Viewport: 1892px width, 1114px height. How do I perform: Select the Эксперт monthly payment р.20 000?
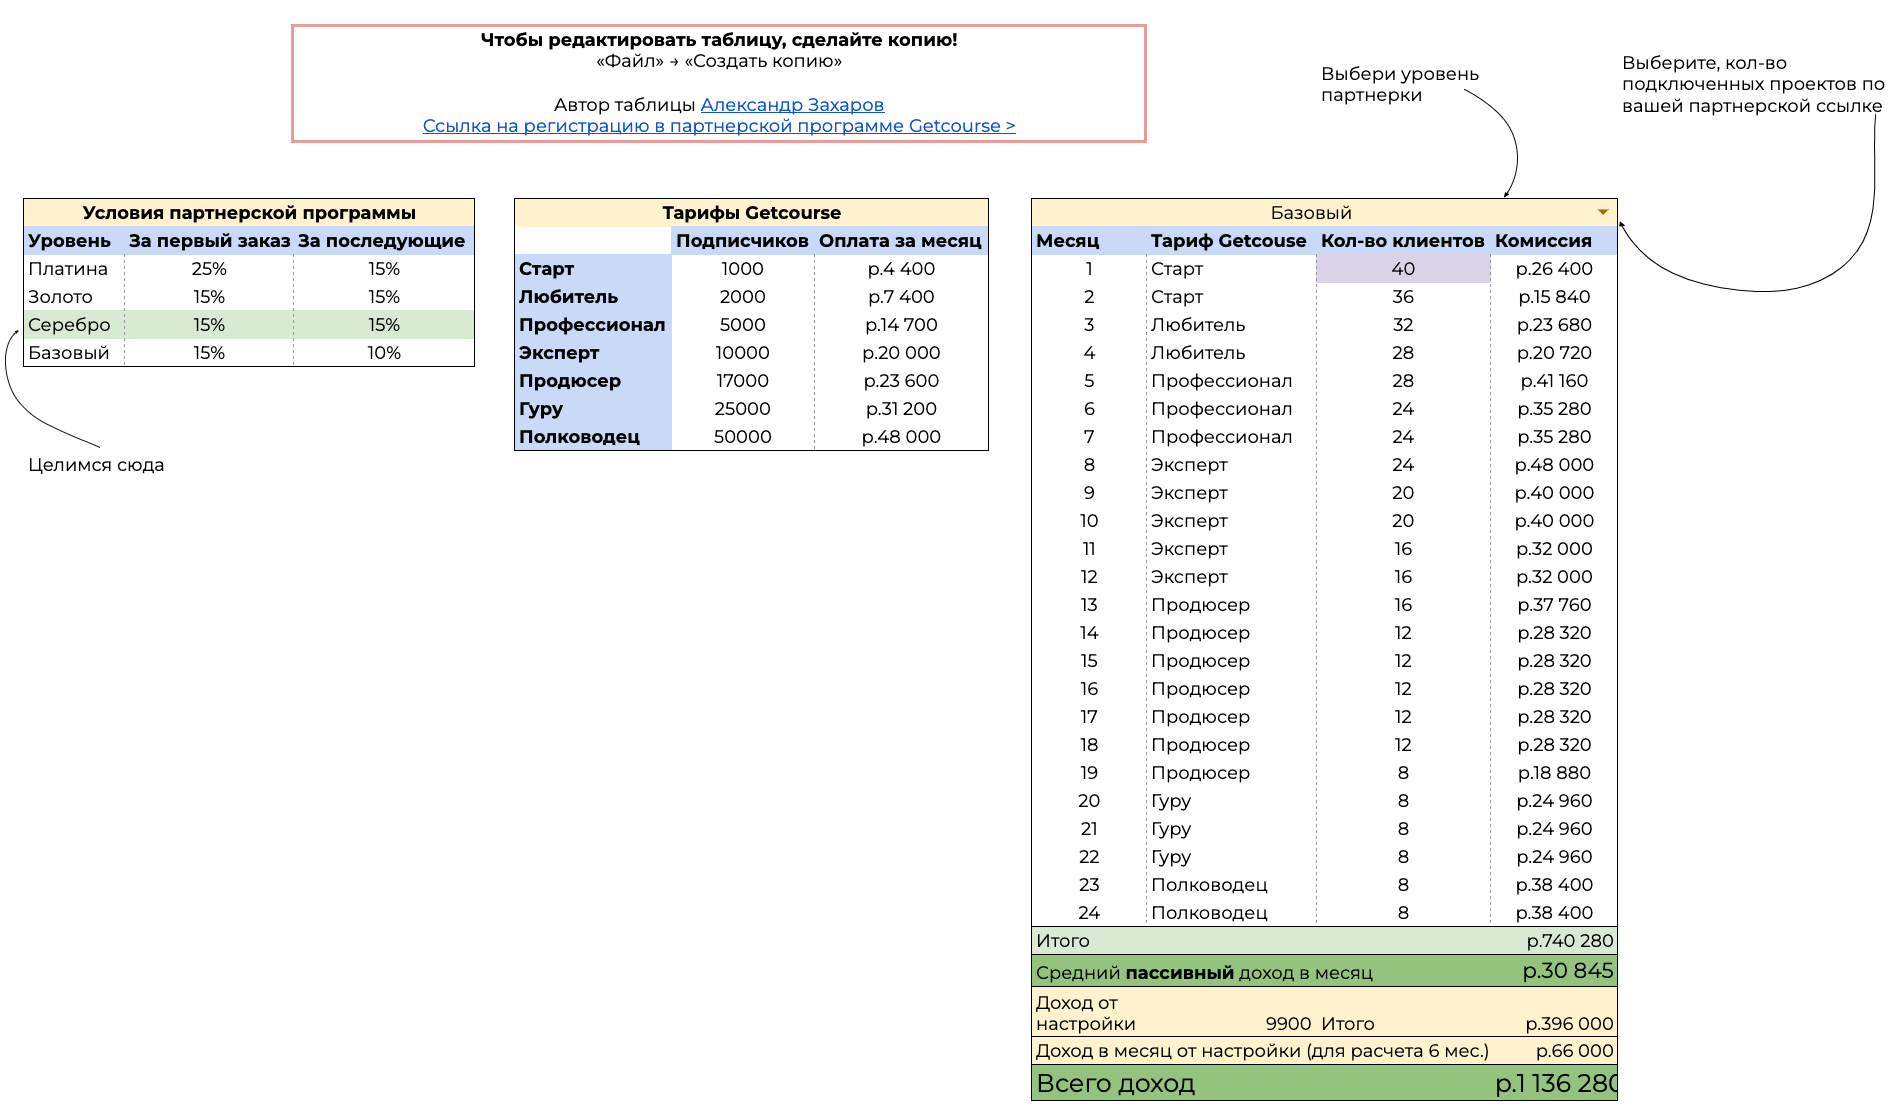coord(901,353)
